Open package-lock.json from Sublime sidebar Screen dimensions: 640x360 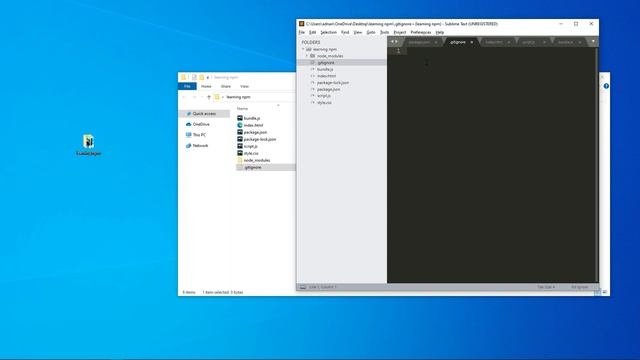point(333,82)
